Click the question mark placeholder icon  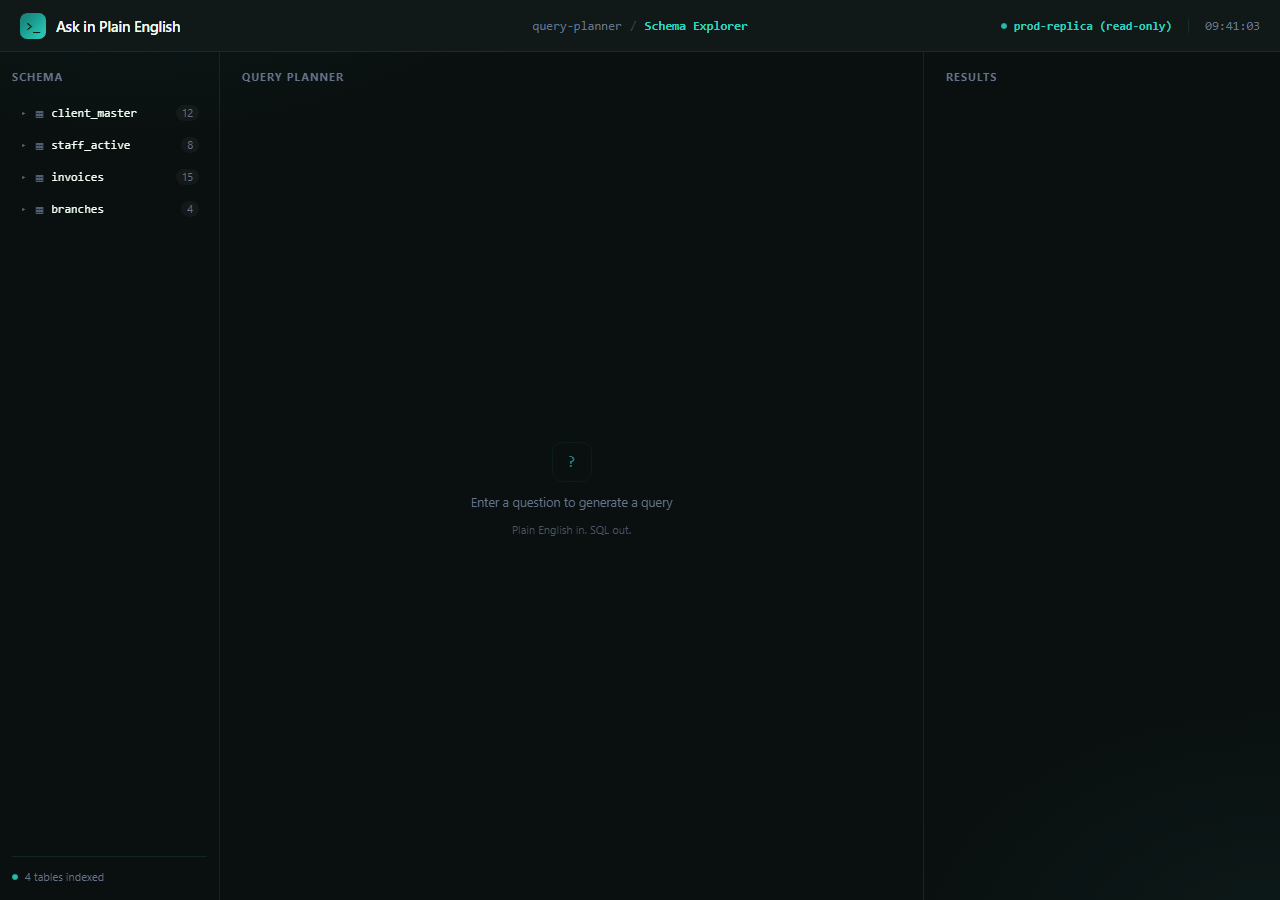click(x=572, y=462)
